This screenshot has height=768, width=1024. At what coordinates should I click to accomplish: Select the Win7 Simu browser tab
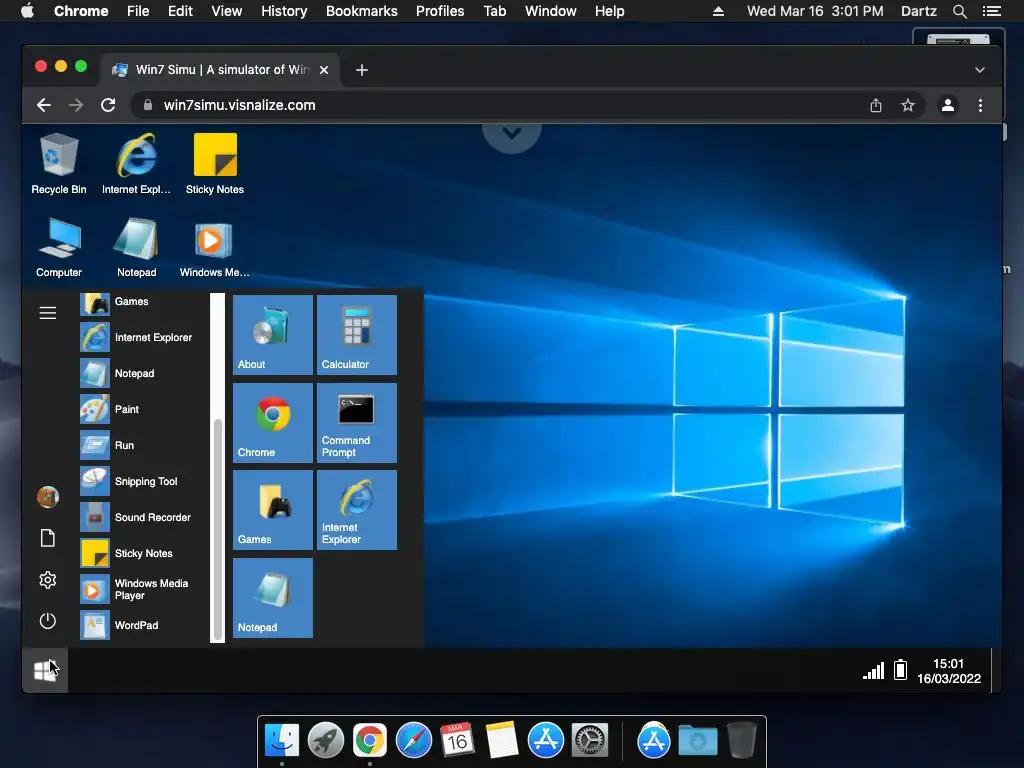point(220,70)
